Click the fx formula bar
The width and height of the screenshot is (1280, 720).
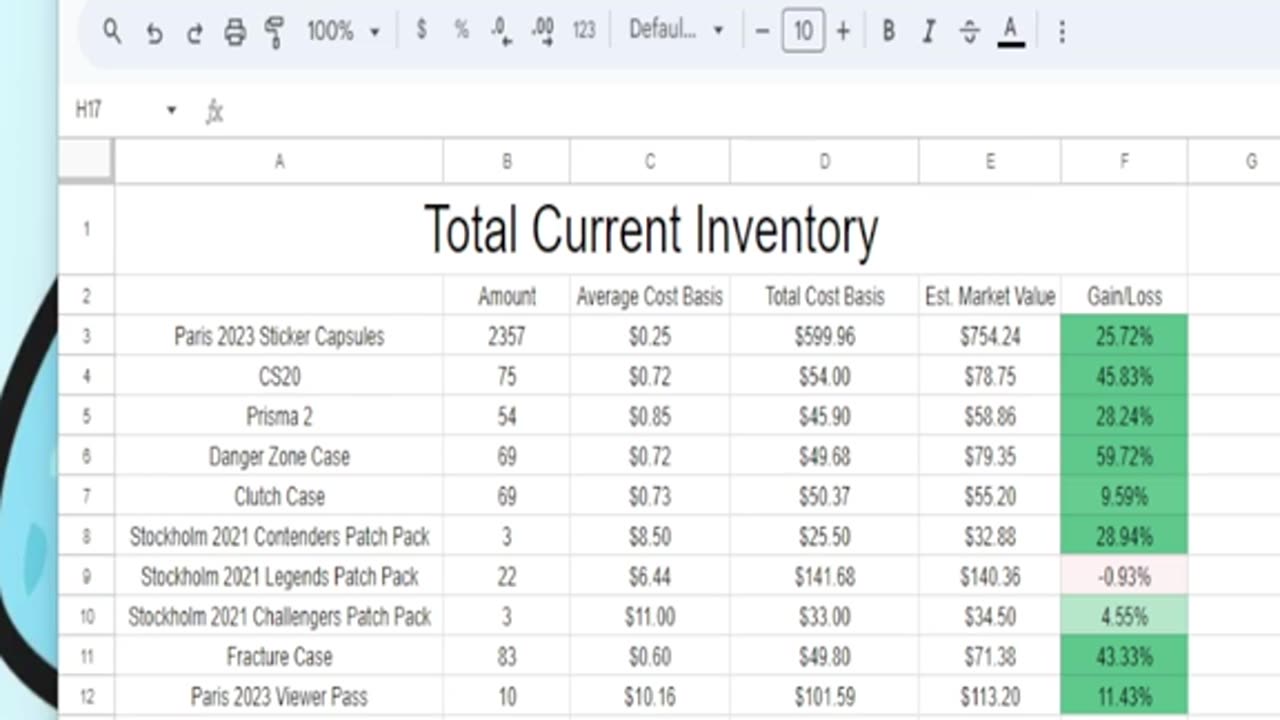pos(740,111)
